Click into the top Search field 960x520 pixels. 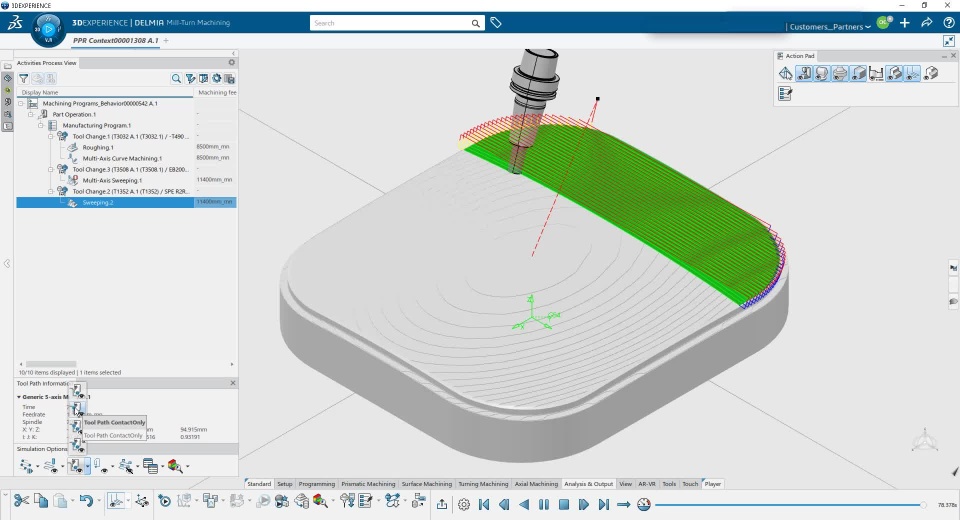(391, 23)
